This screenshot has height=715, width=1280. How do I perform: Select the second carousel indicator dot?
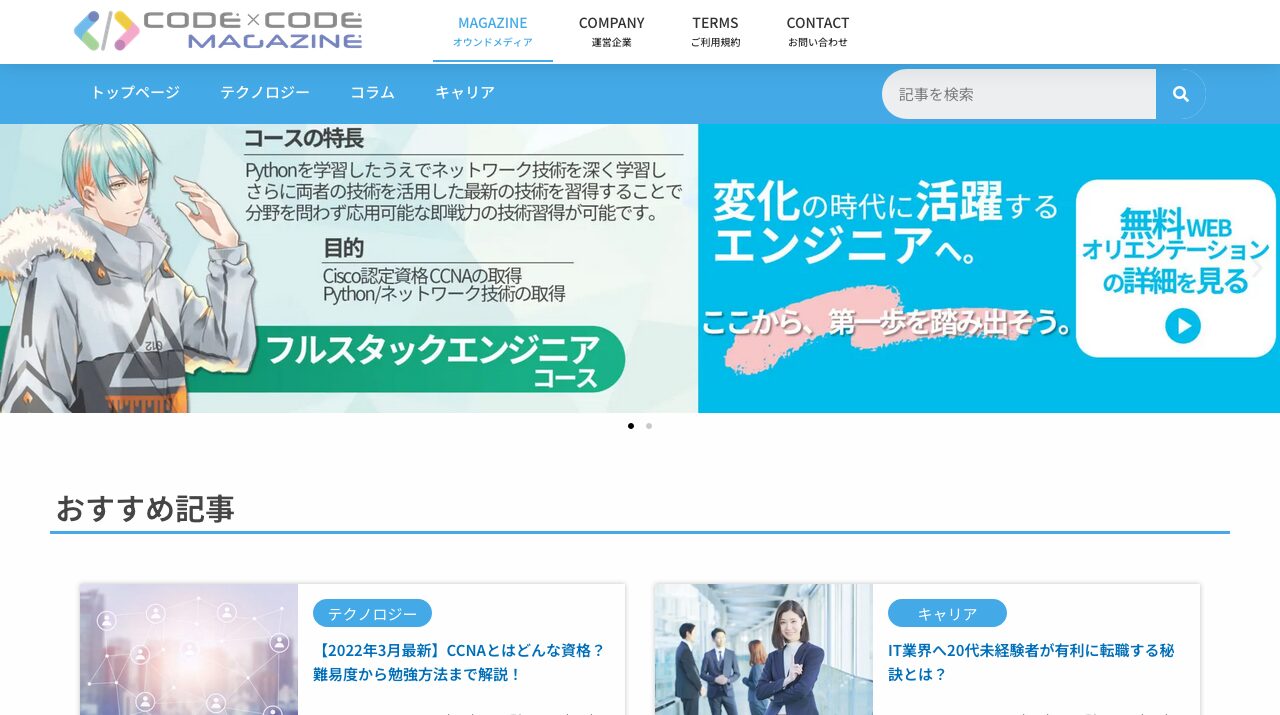[x=649, y=425]
